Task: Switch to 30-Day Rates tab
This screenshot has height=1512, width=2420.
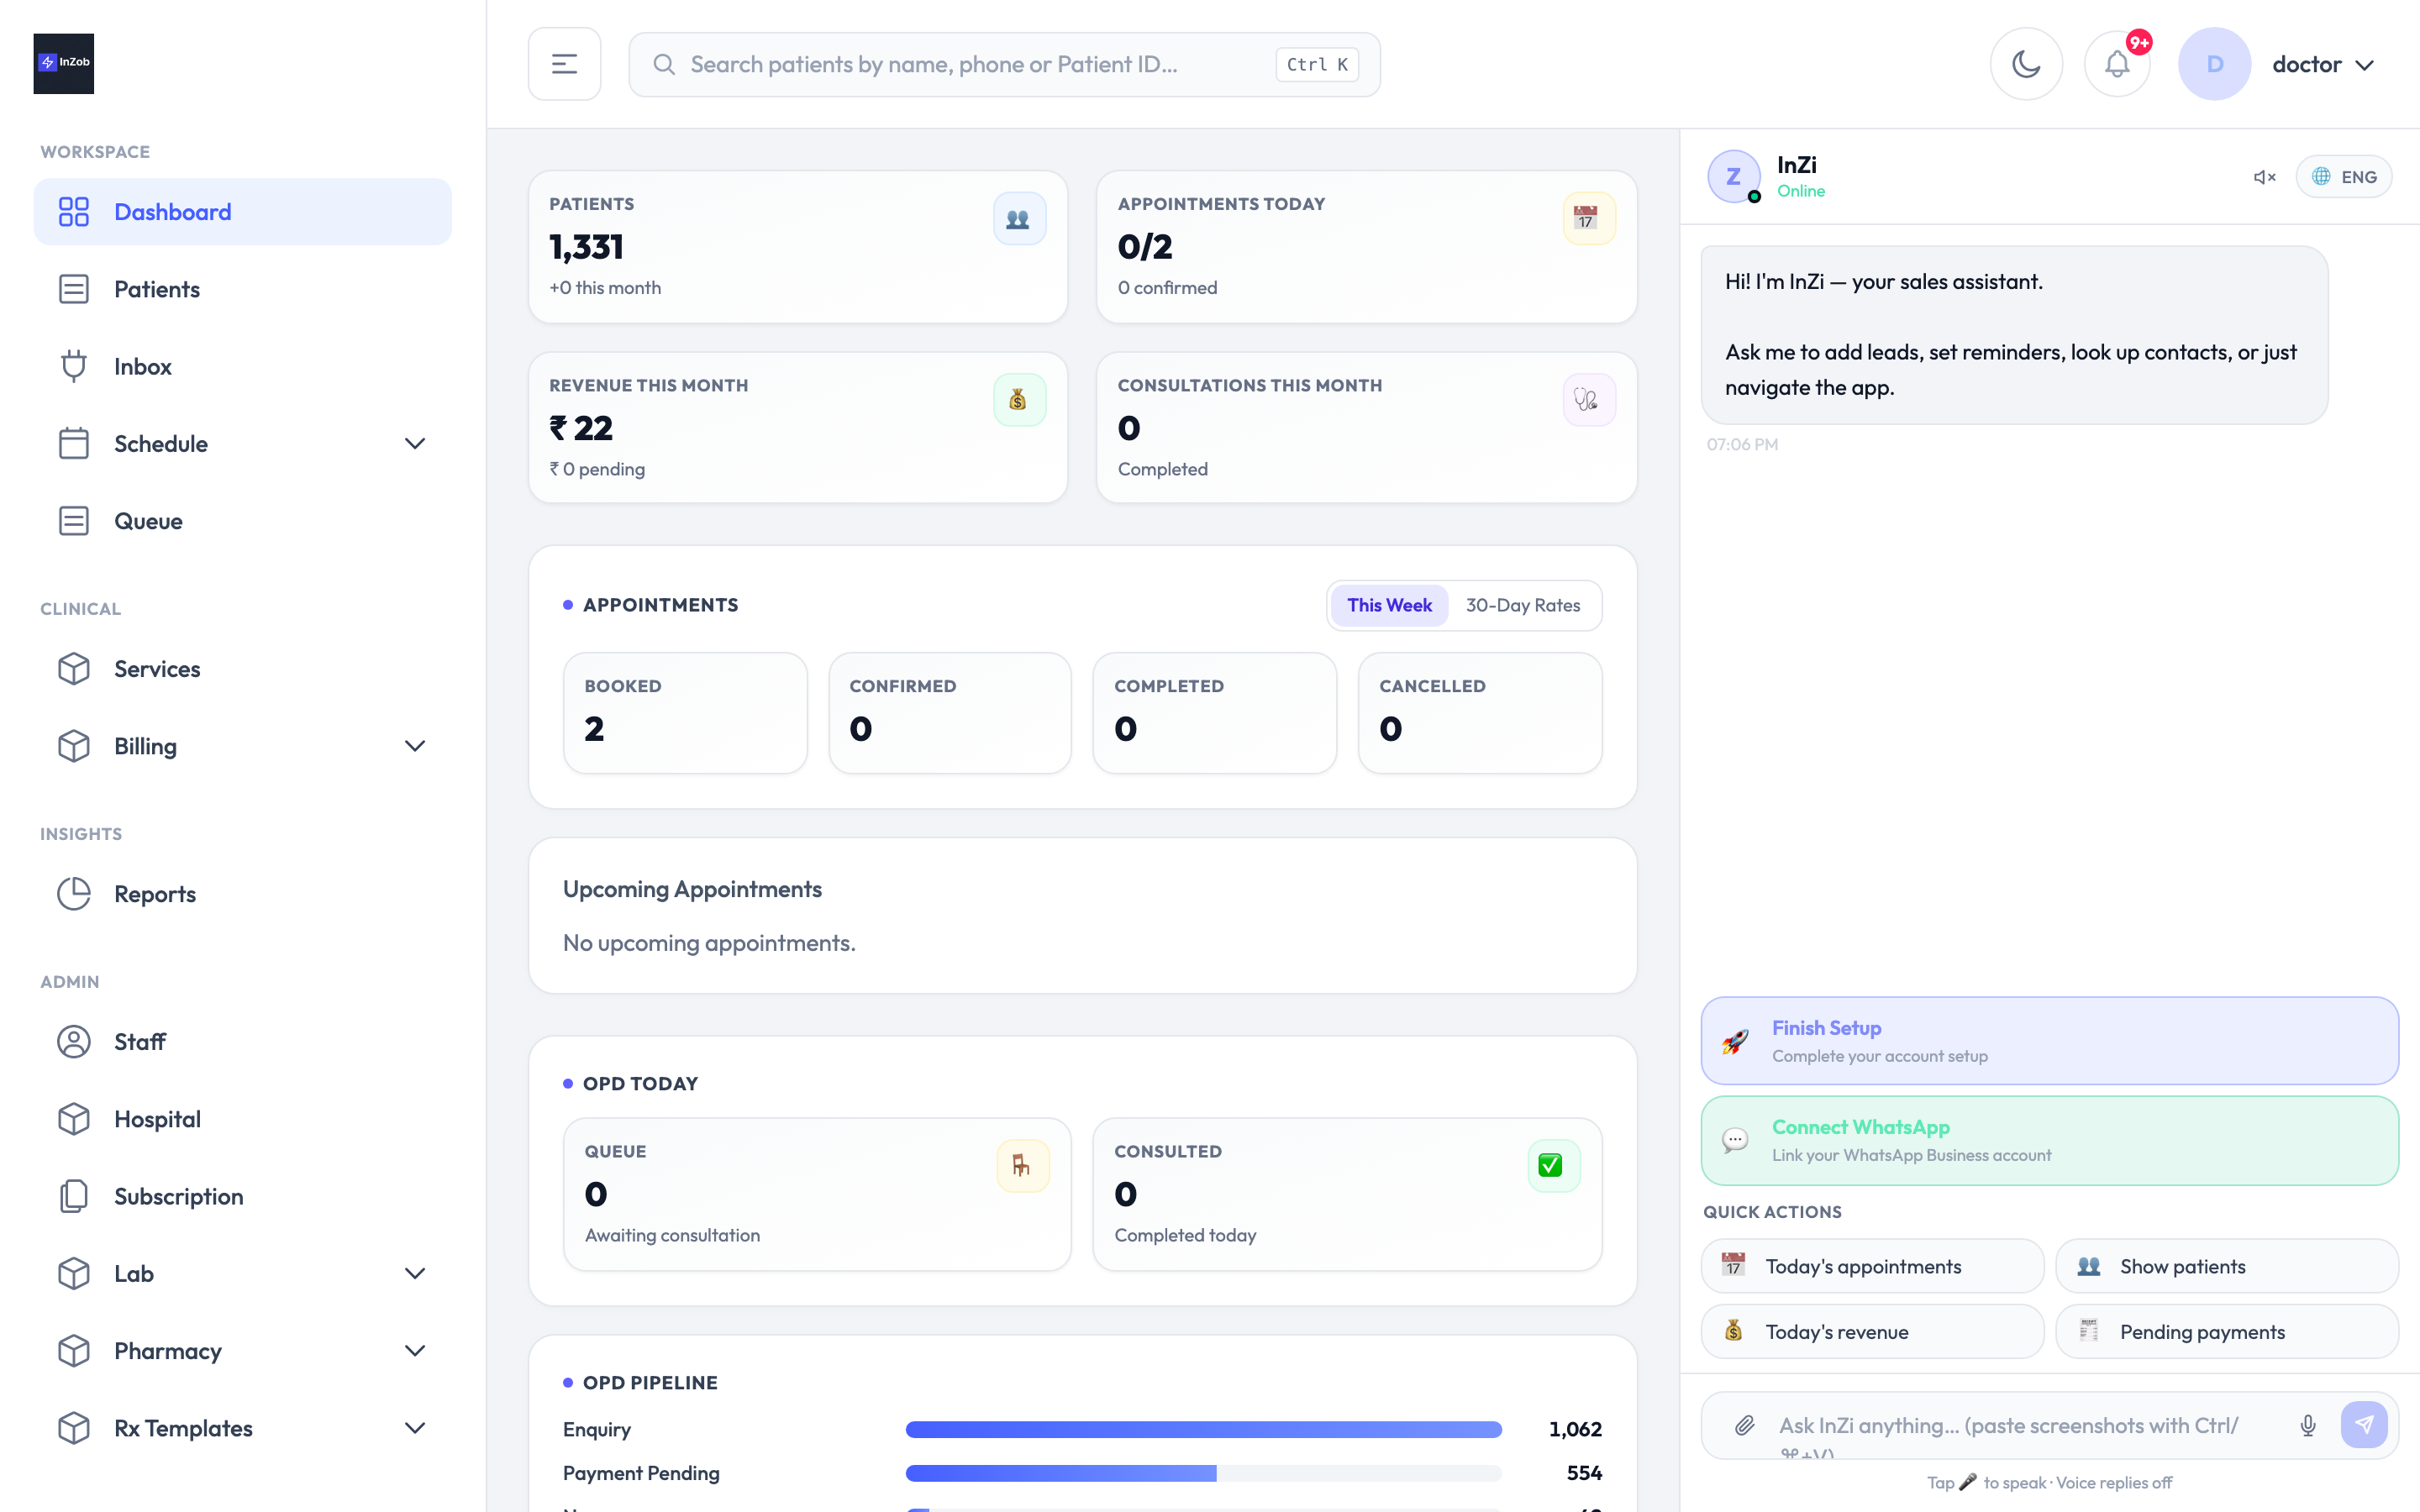Action: 1523,605
